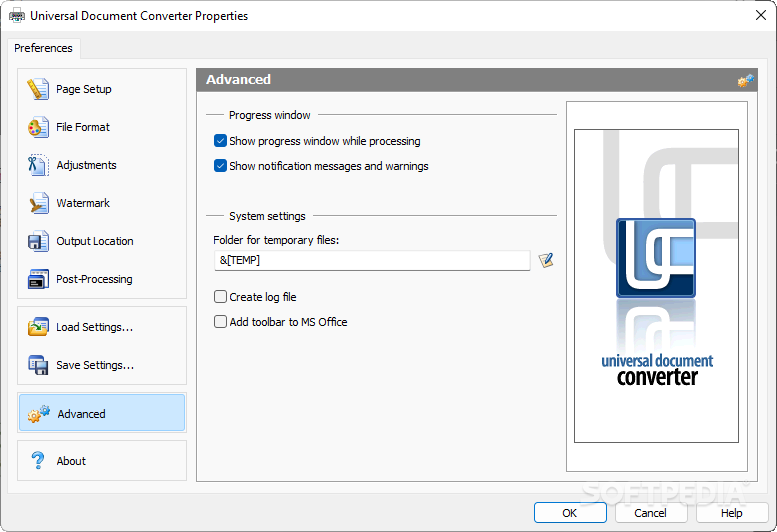Click the 'Create log file' label text
The width and height of the screenshot is (777, 532).
point(263,297)
